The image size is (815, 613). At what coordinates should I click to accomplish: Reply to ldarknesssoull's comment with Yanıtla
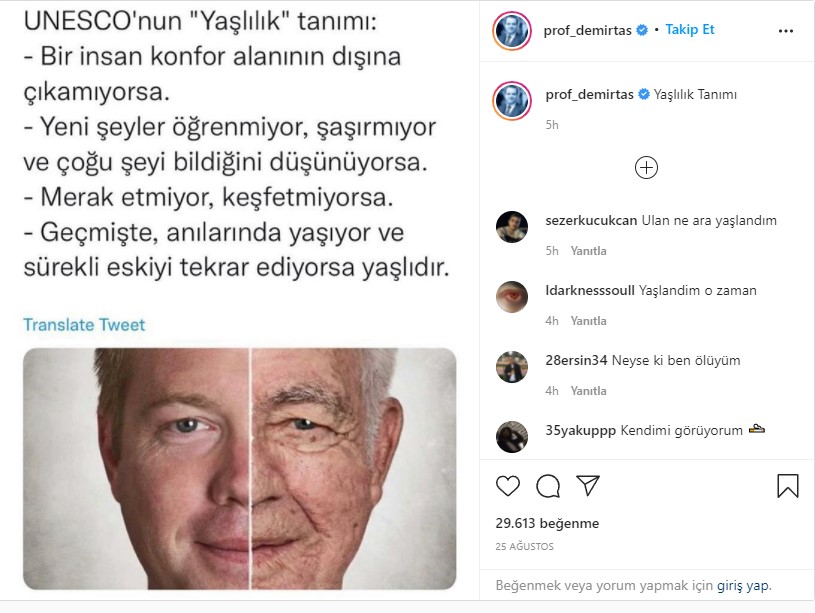tap(588, 321)
